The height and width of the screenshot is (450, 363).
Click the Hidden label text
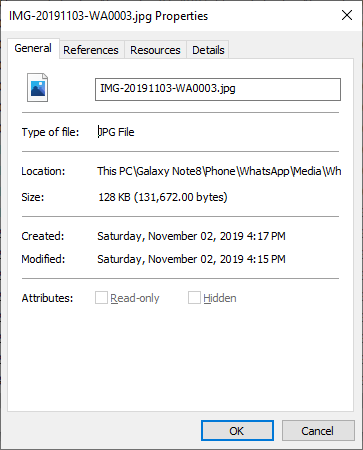tap(220, 298)
